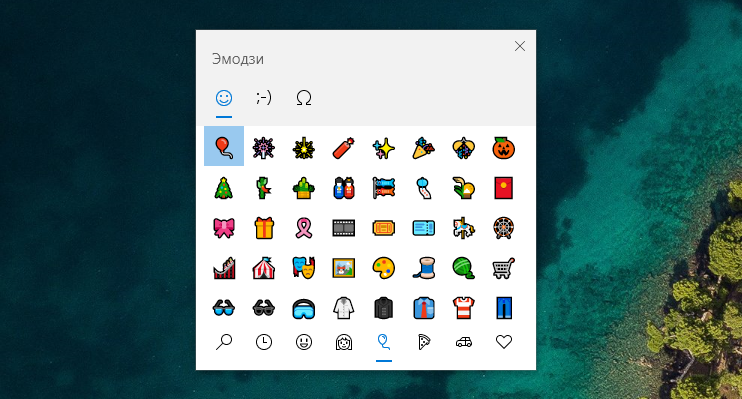This screenshot has height=399, width=742.
Task: Switch to the Emoji smiley tab
Action: tap(224, 98)
